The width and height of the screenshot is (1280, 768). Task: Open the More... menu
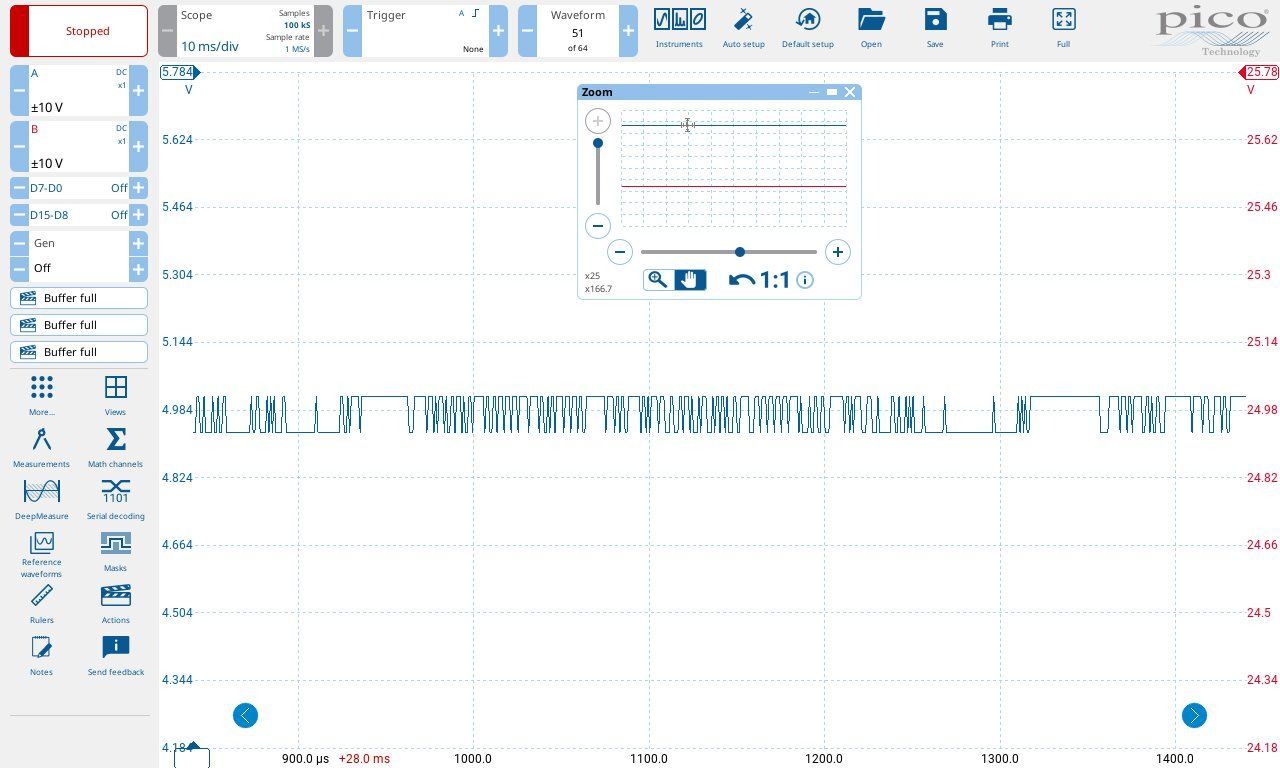[x=41, y=394]
